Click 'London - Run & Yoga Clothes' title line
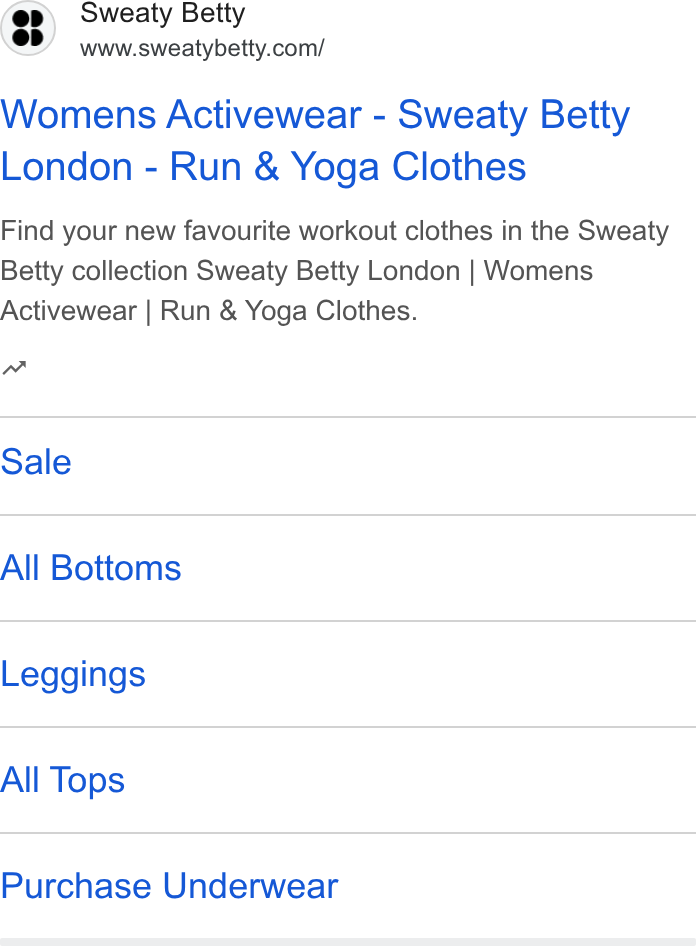The width and height of the screenshot is (696, 946). [x=263, y=167]
